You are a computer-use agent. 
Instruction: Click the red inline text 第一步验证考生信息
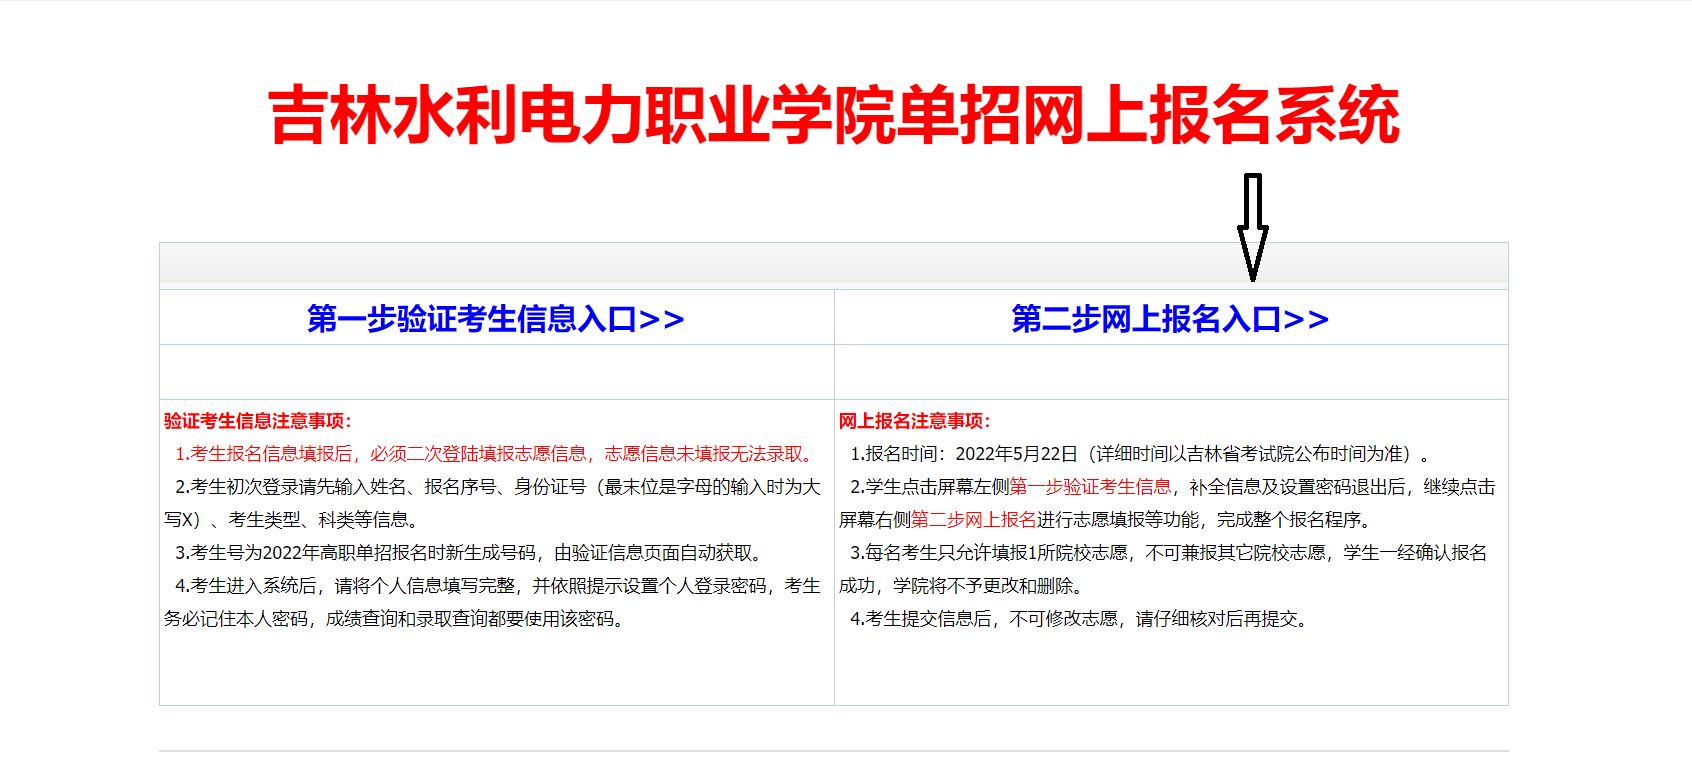coord(1090,487)
